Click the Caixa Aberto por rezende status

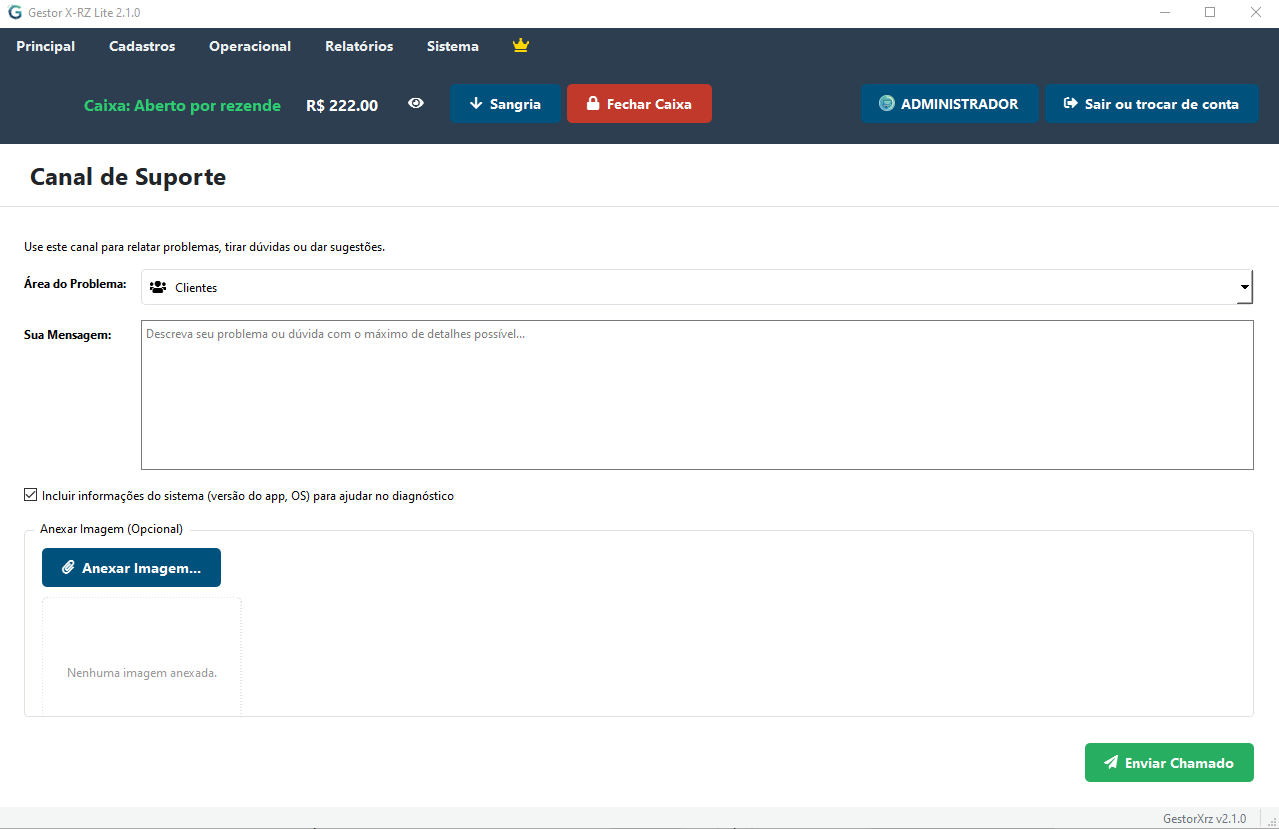pos(182,106)
